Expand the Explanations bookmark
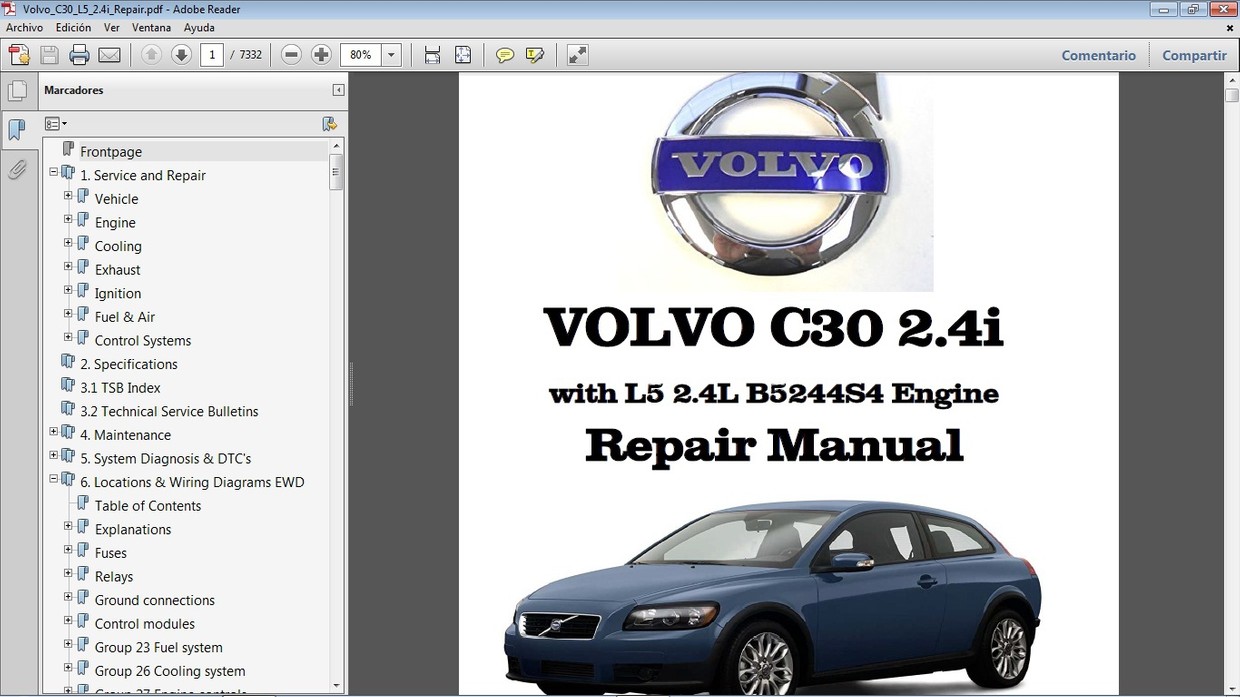The width and height of the screenshot is (1240, 697). coord(68,526)
